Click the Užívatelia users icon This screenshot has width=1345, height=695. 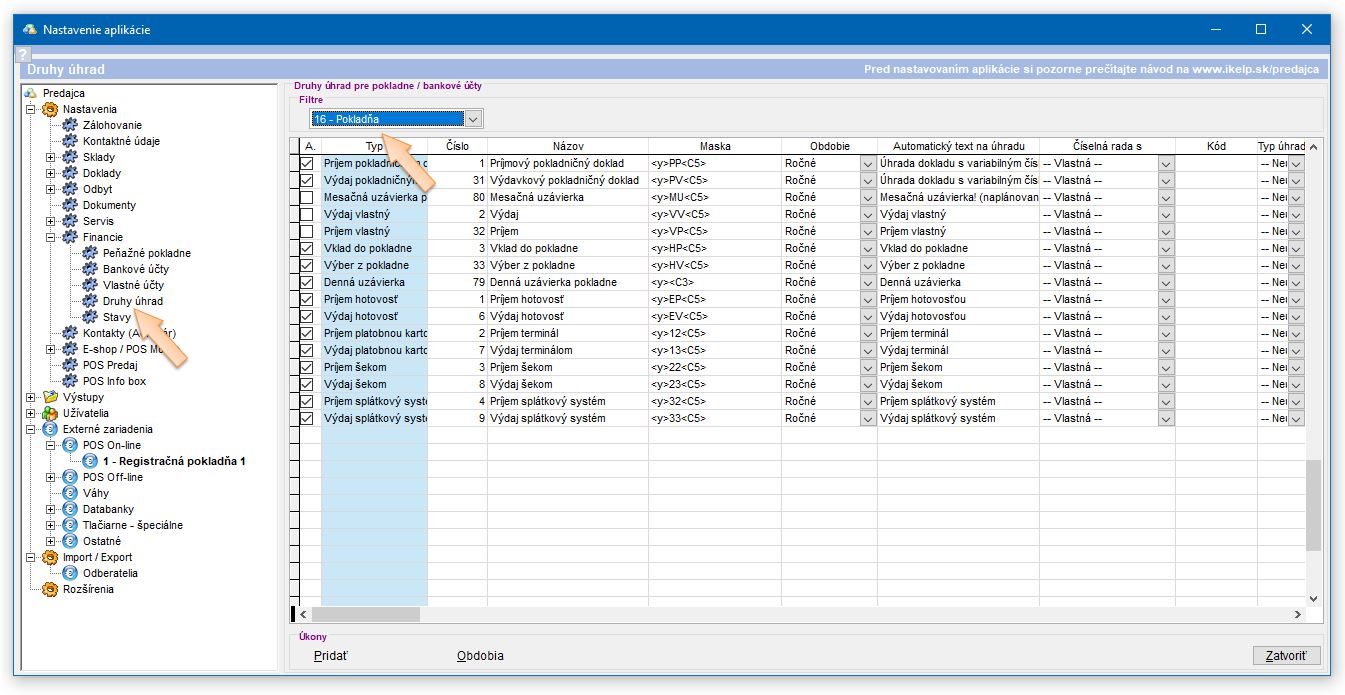(50, 413)
